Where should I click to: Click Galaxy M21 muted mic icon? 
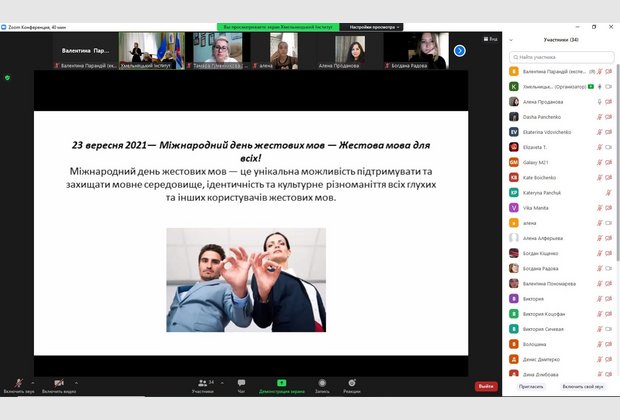(600, 162)
